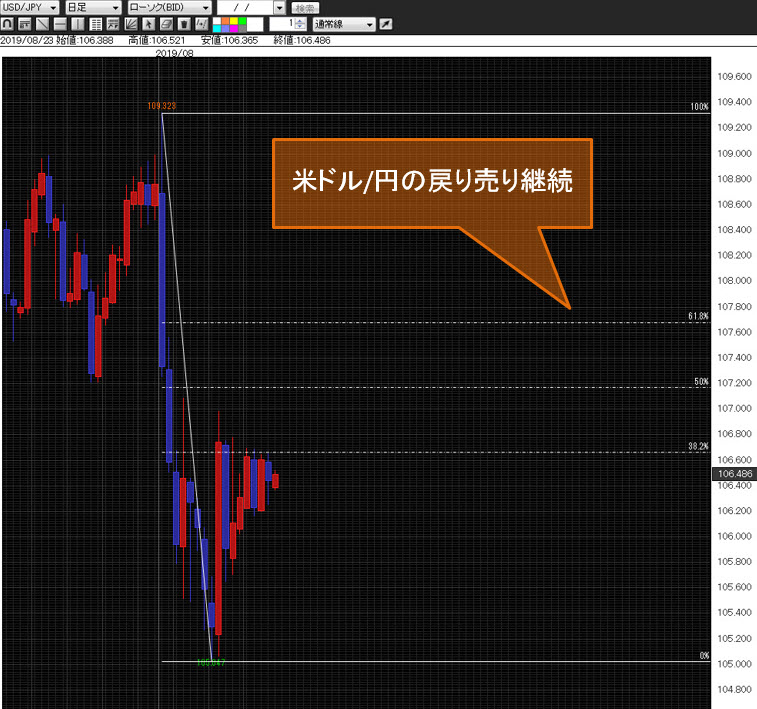Click the line width number field
757x709 pixels.
(x=282, y=24)
